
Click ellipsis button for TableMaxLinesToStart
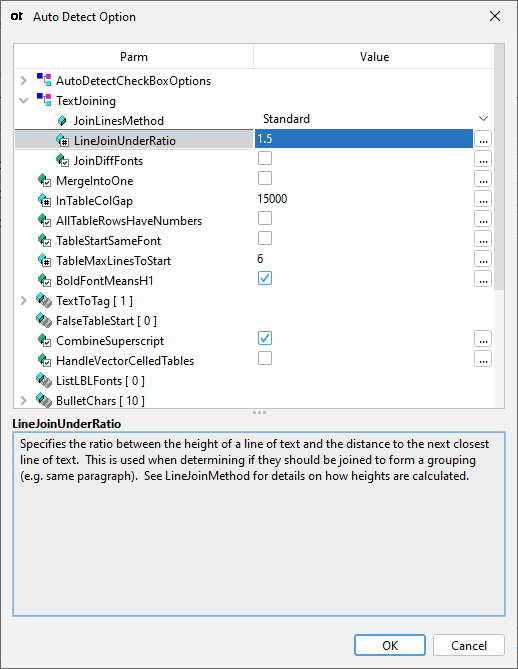[483, 259]
